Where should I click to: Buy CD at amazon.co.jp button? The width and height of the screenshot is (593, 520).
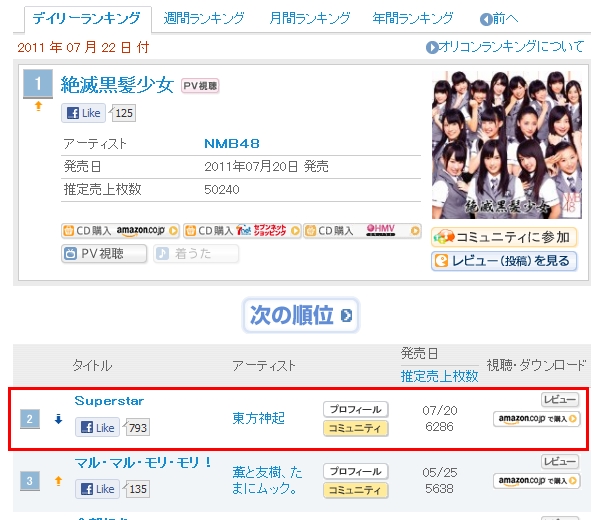coord(120,231)
